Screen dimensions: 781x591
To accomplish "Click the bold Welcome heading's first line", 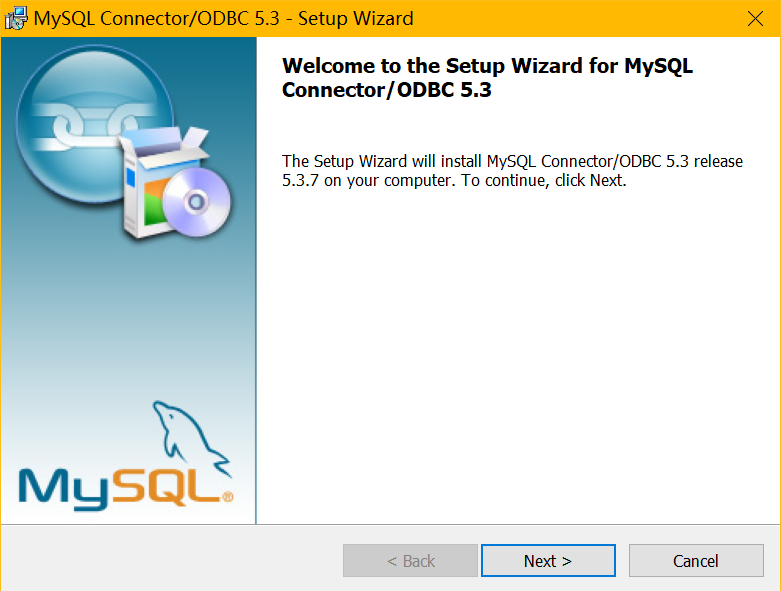I will [x=487, y=66].
